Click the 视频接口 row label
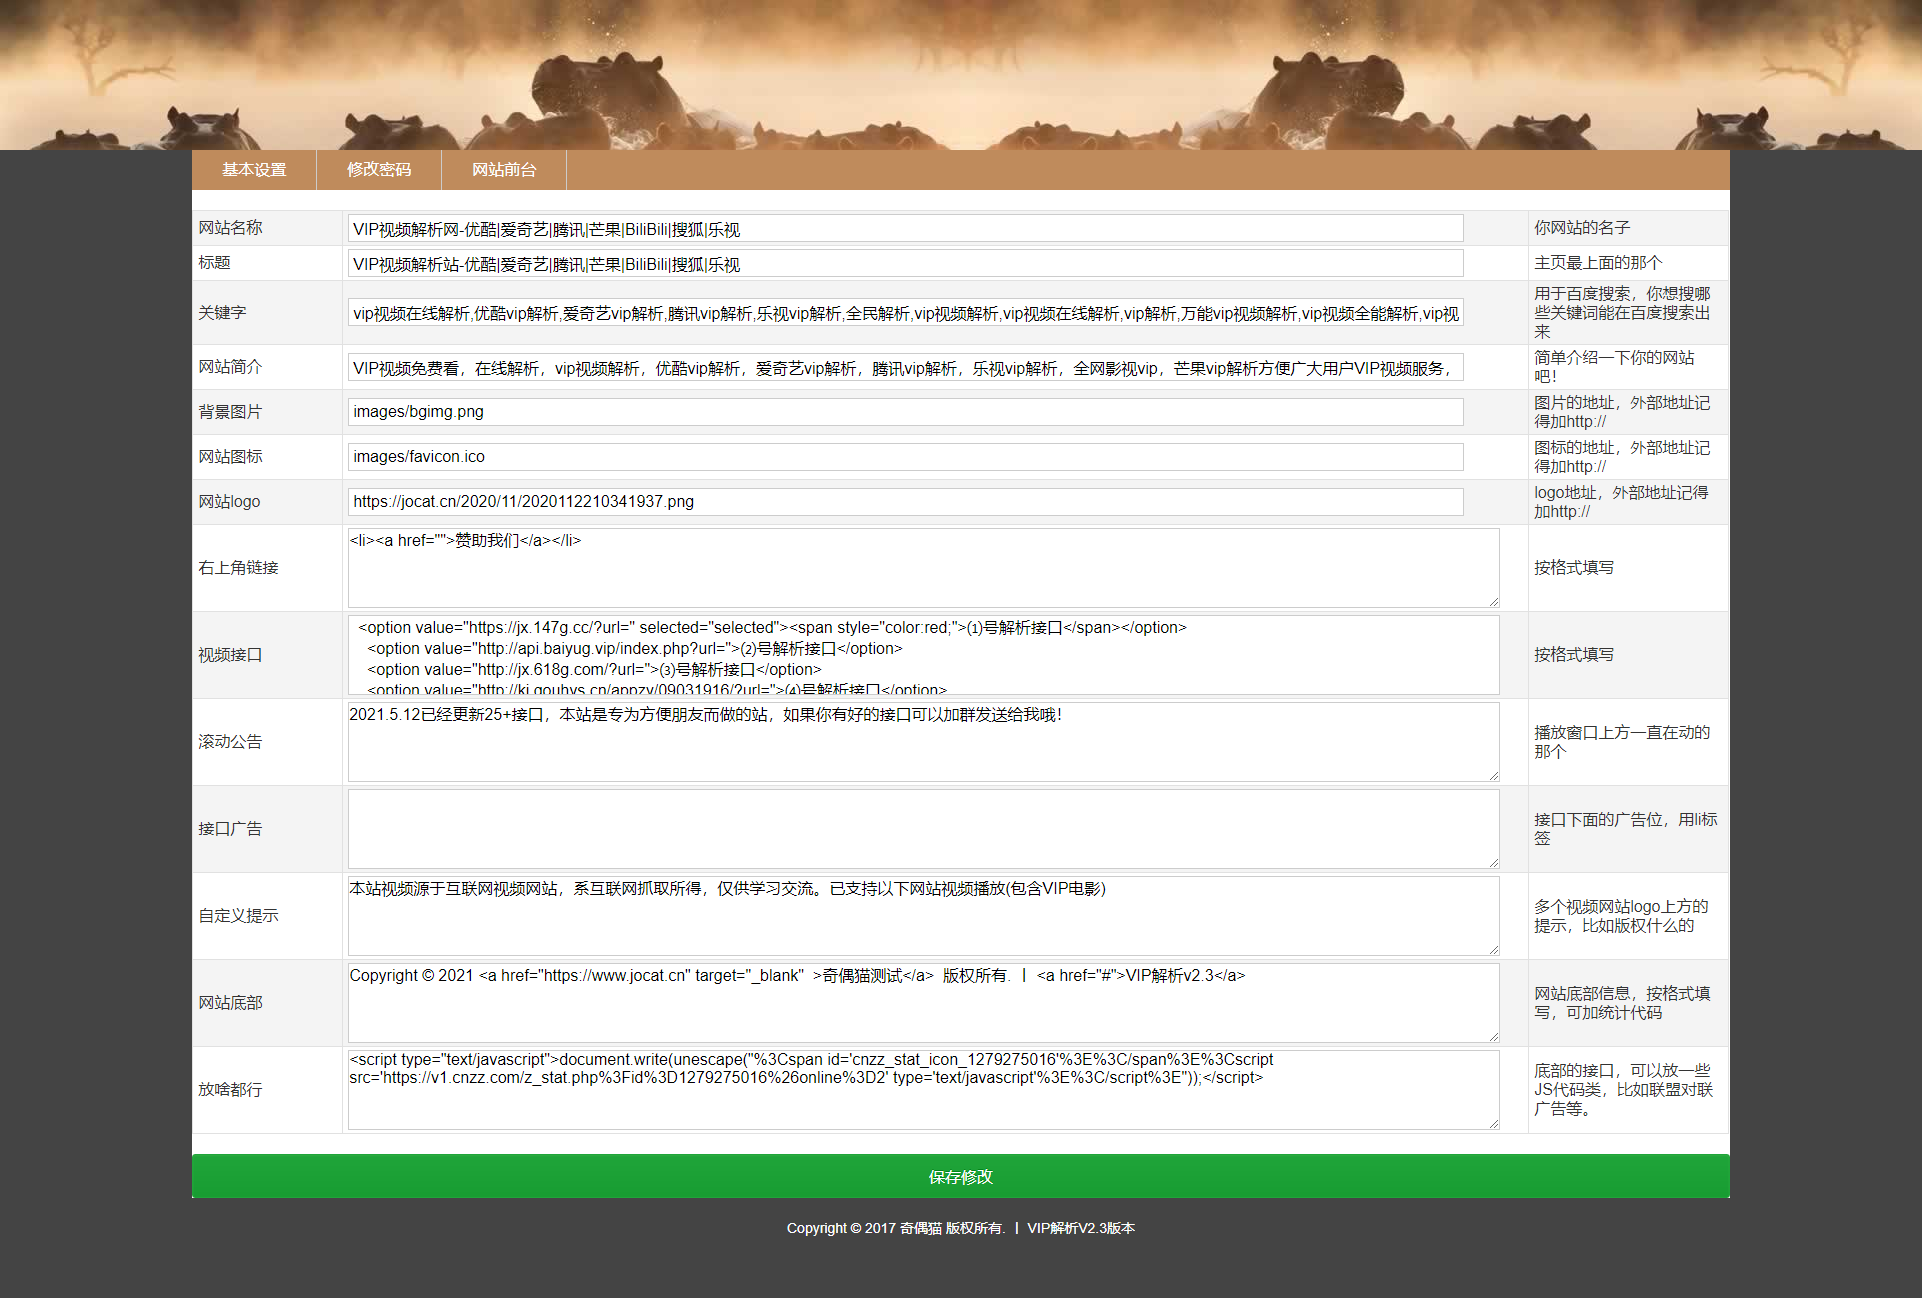 point(230,655)
